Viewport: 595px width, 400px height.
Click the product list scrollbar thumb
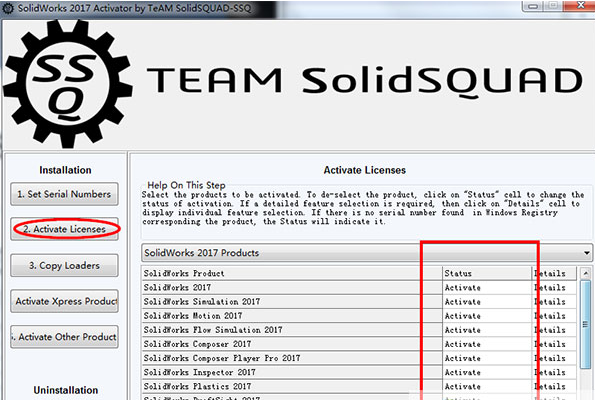pos(586,324)
